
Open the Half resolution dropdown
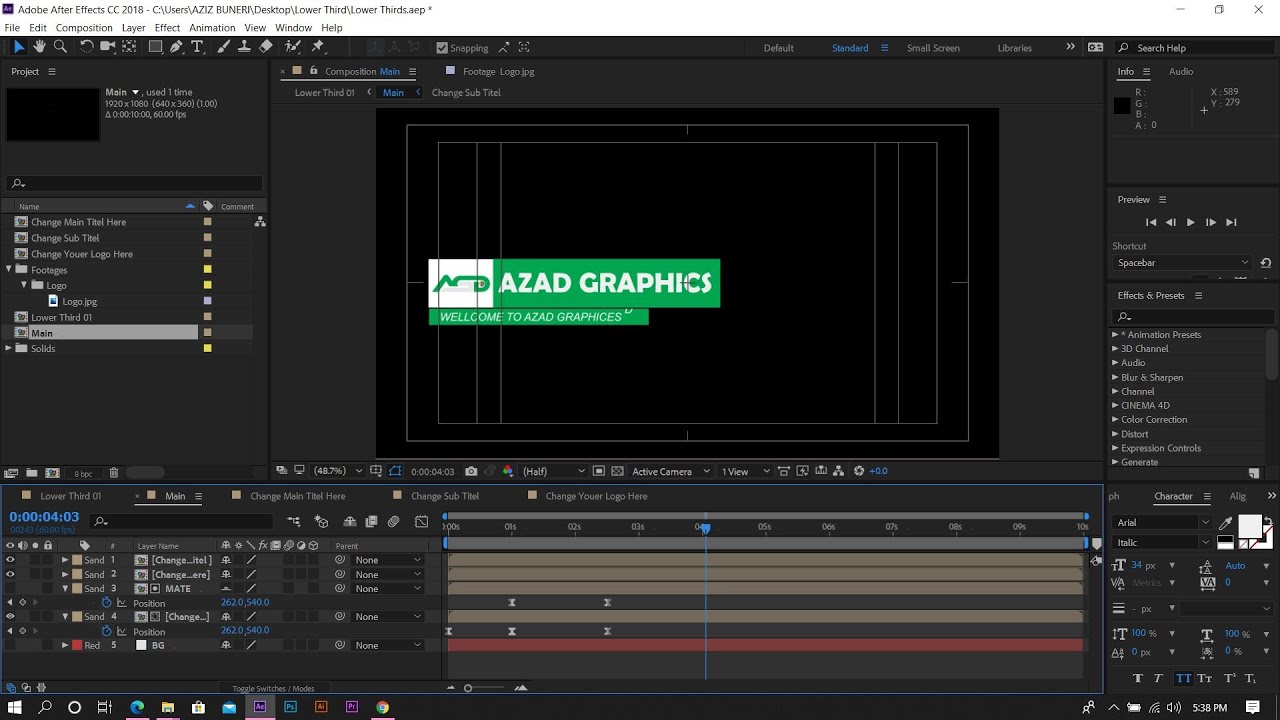click(553, 471)
